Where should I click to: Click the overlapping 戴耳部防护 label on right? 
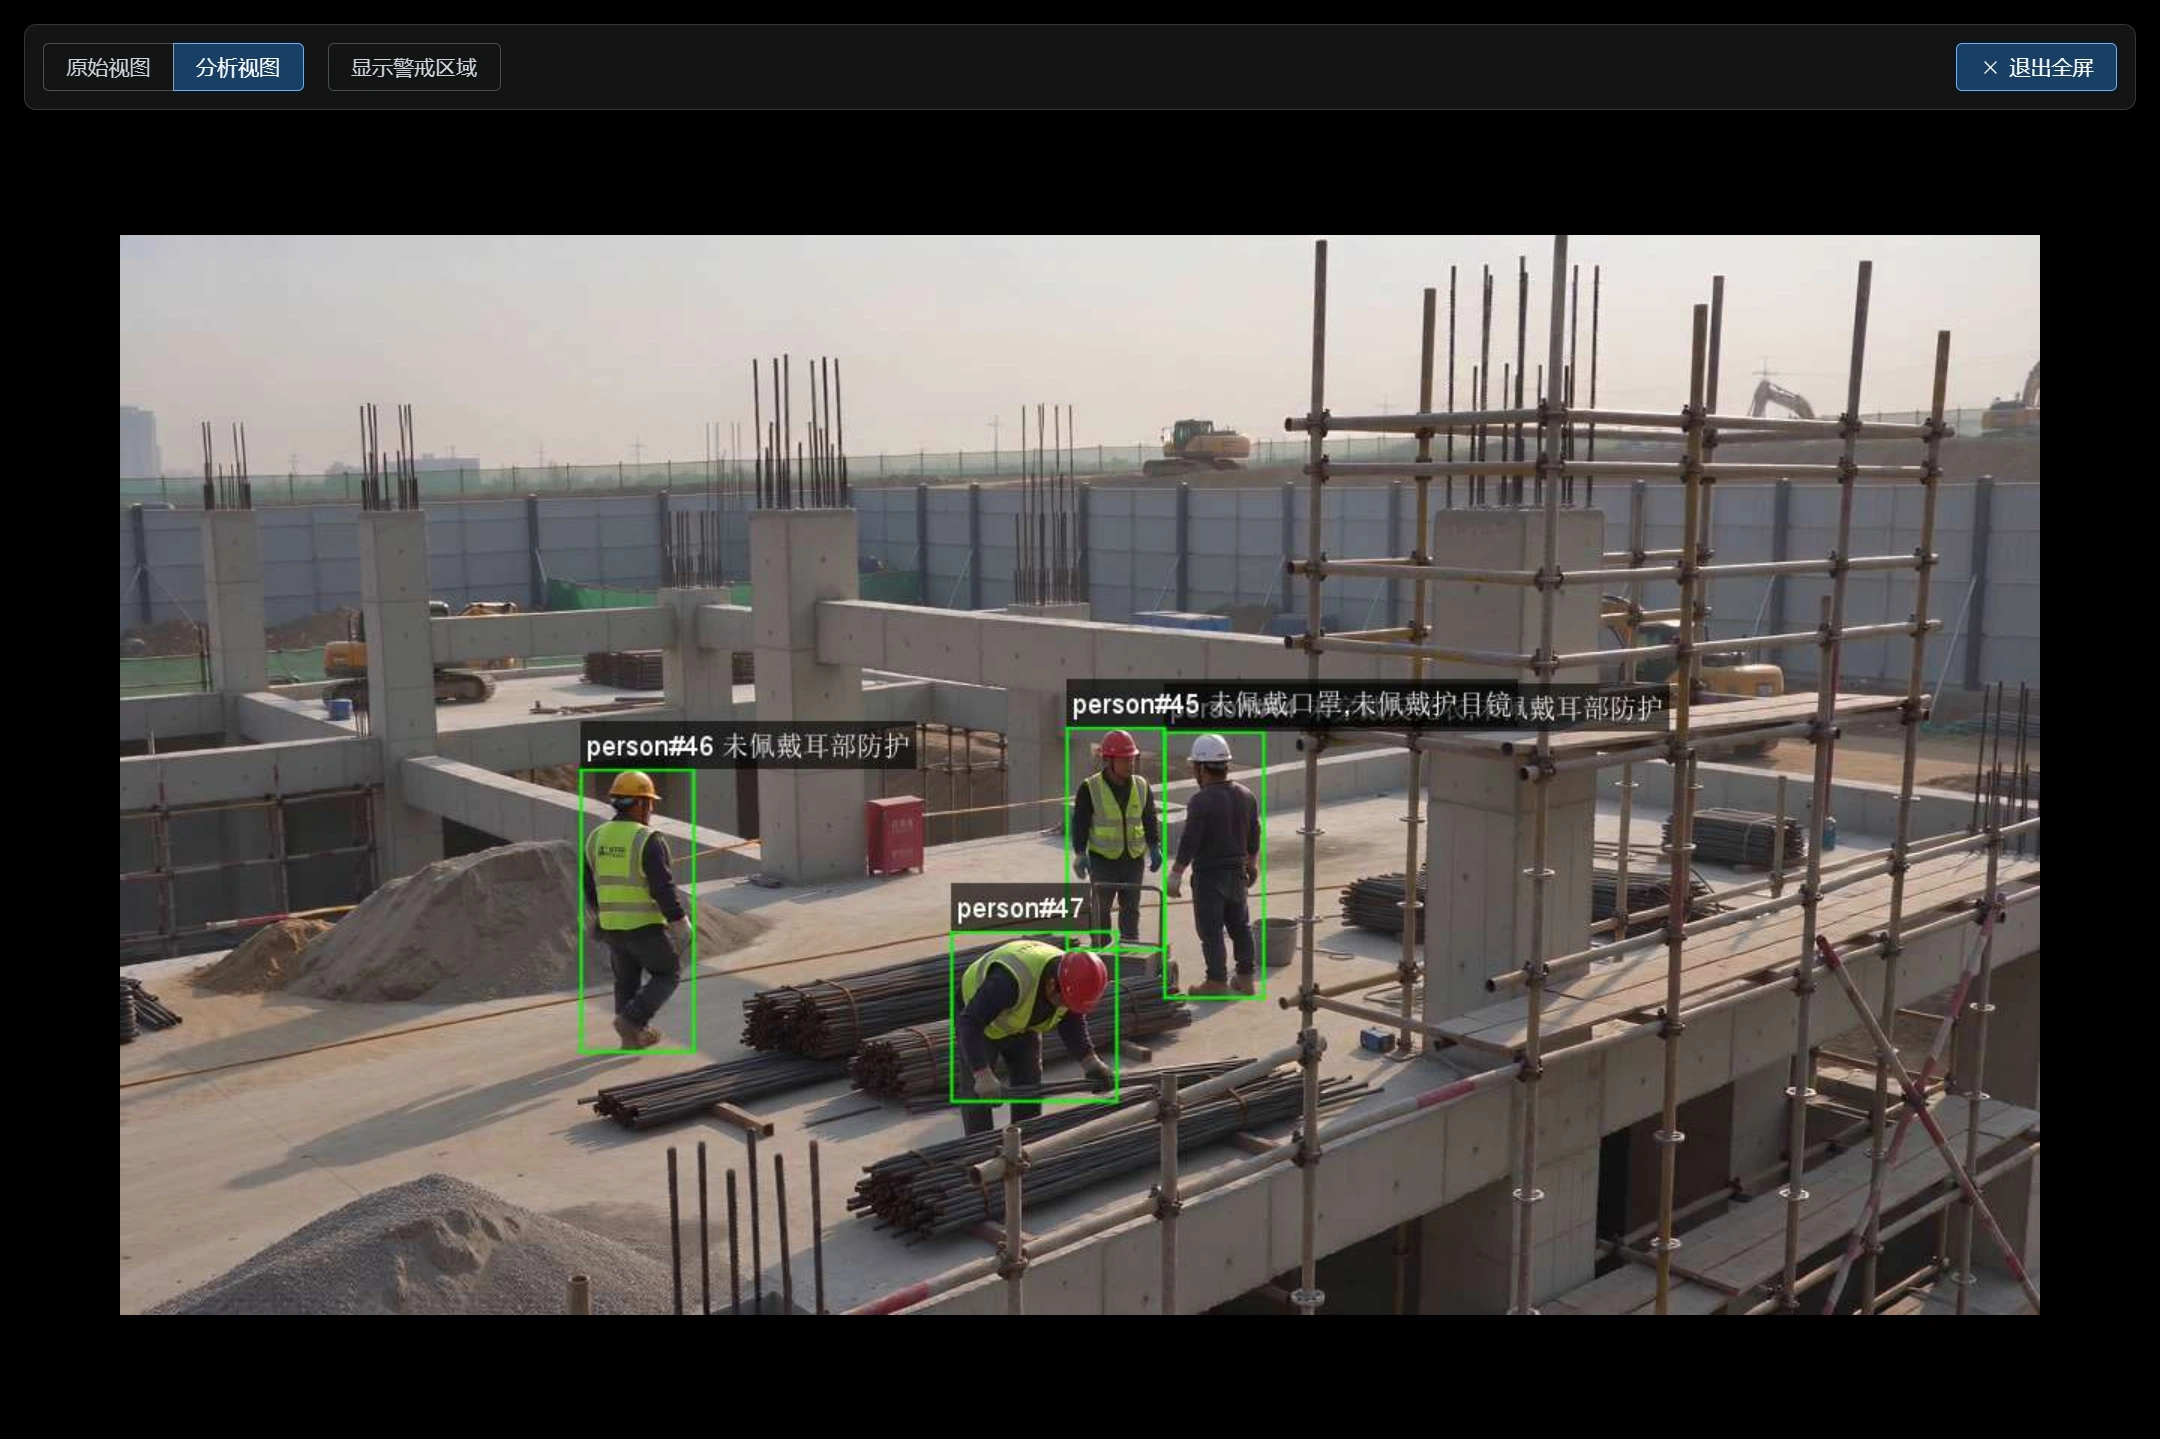[x=1590, y=708]
